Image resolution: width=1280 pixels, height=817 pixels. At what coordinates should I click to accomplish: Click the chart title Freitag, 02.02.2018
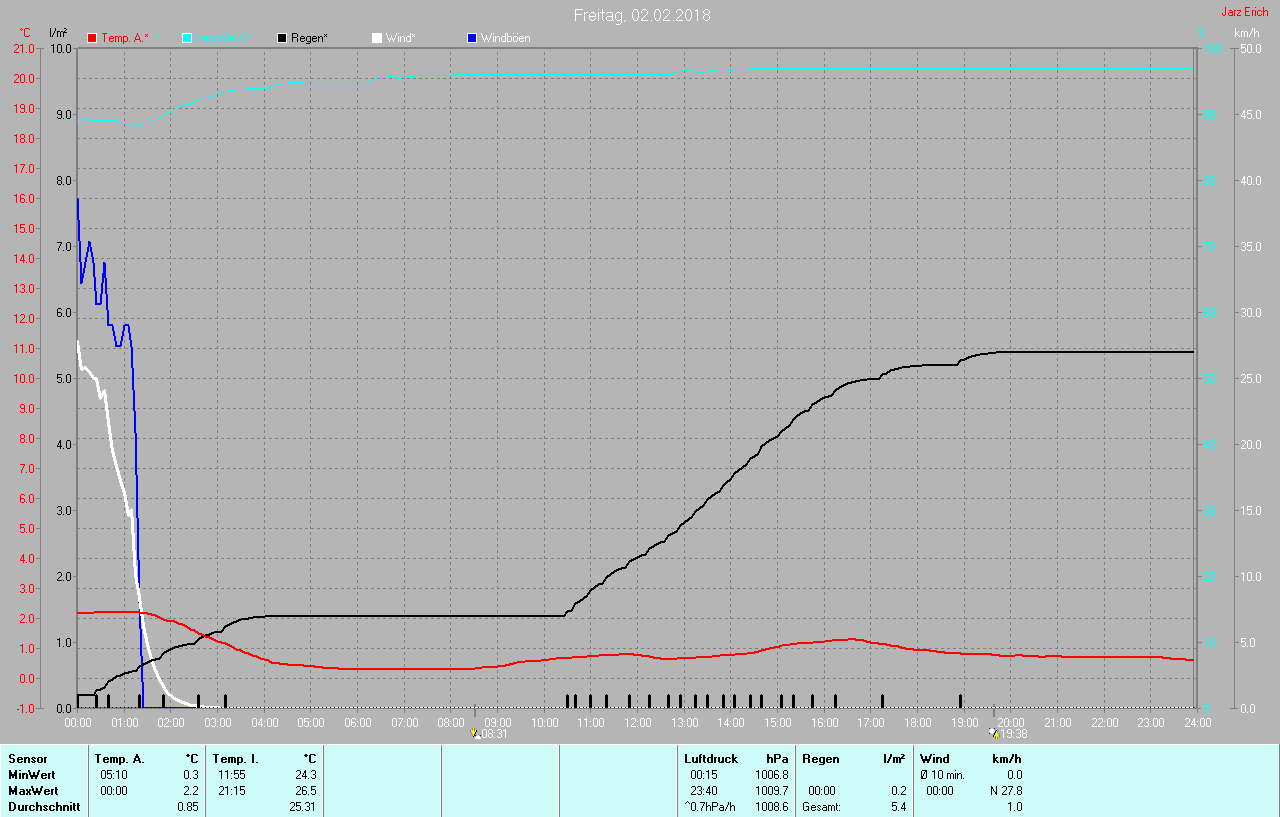pos(642,15)
